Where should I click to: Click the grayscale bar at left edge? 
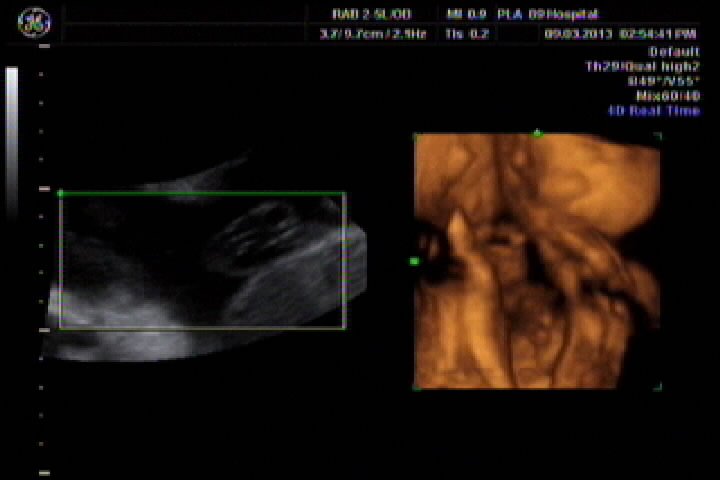12,140
